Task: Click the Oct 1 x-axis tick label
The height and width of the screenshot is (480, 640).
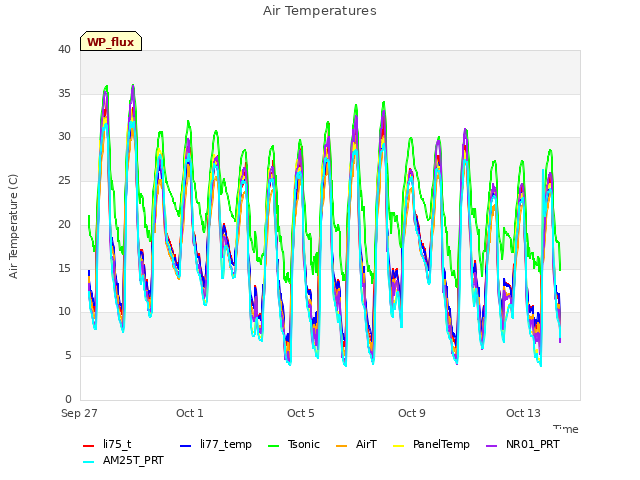Action: pyautogui.click(x=190, y=413)
